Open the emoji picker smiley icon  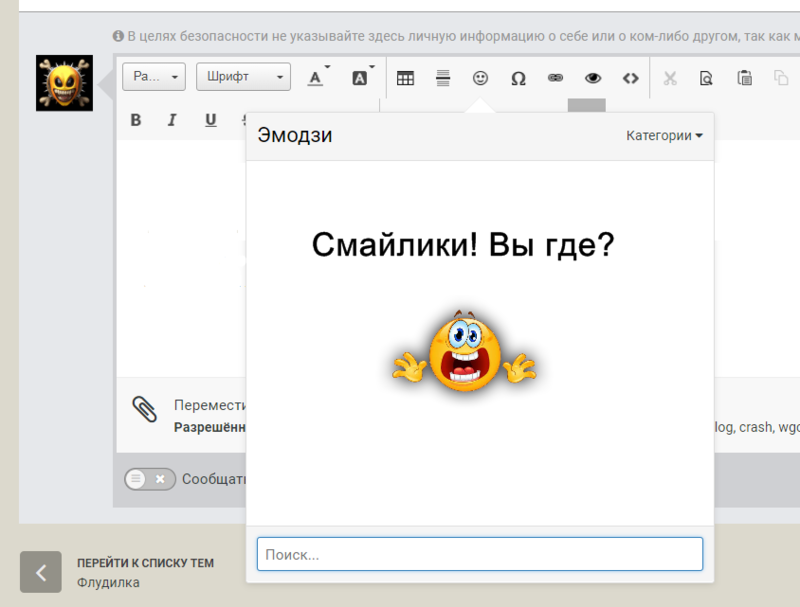pos(480,77)
